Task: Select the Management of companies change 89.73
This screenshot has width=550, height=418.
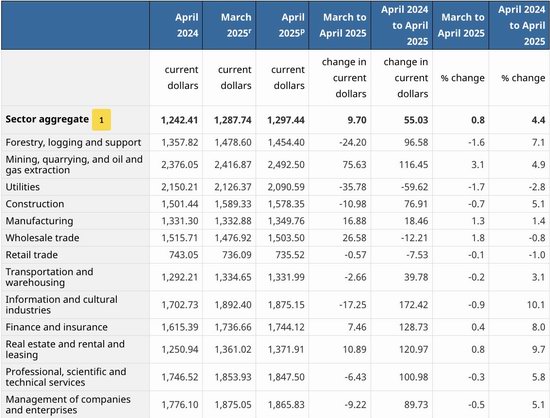Action: click(x=416, y=405)
